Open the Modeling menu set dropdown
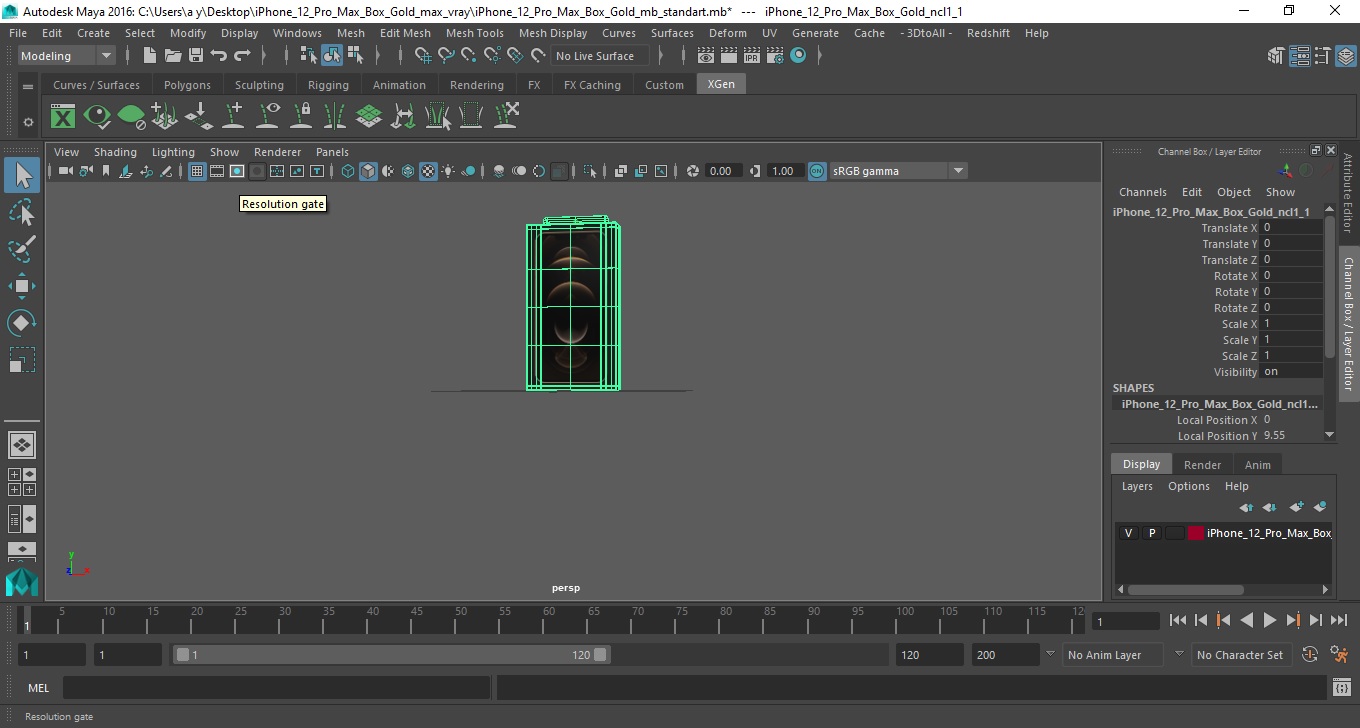 67,56
